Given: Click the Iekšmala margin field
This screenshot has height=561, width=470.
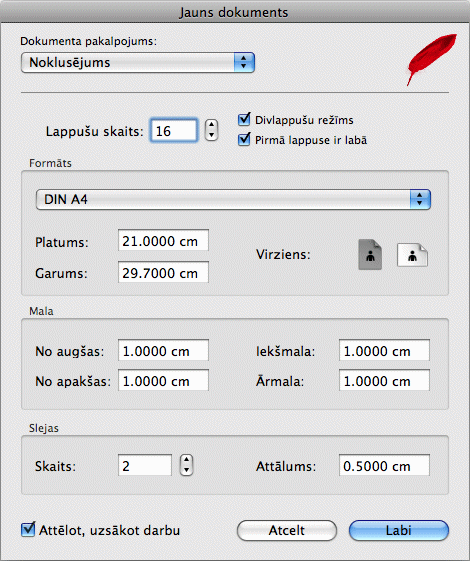Looking at the screenshot, I should click(x=385, y=350).
